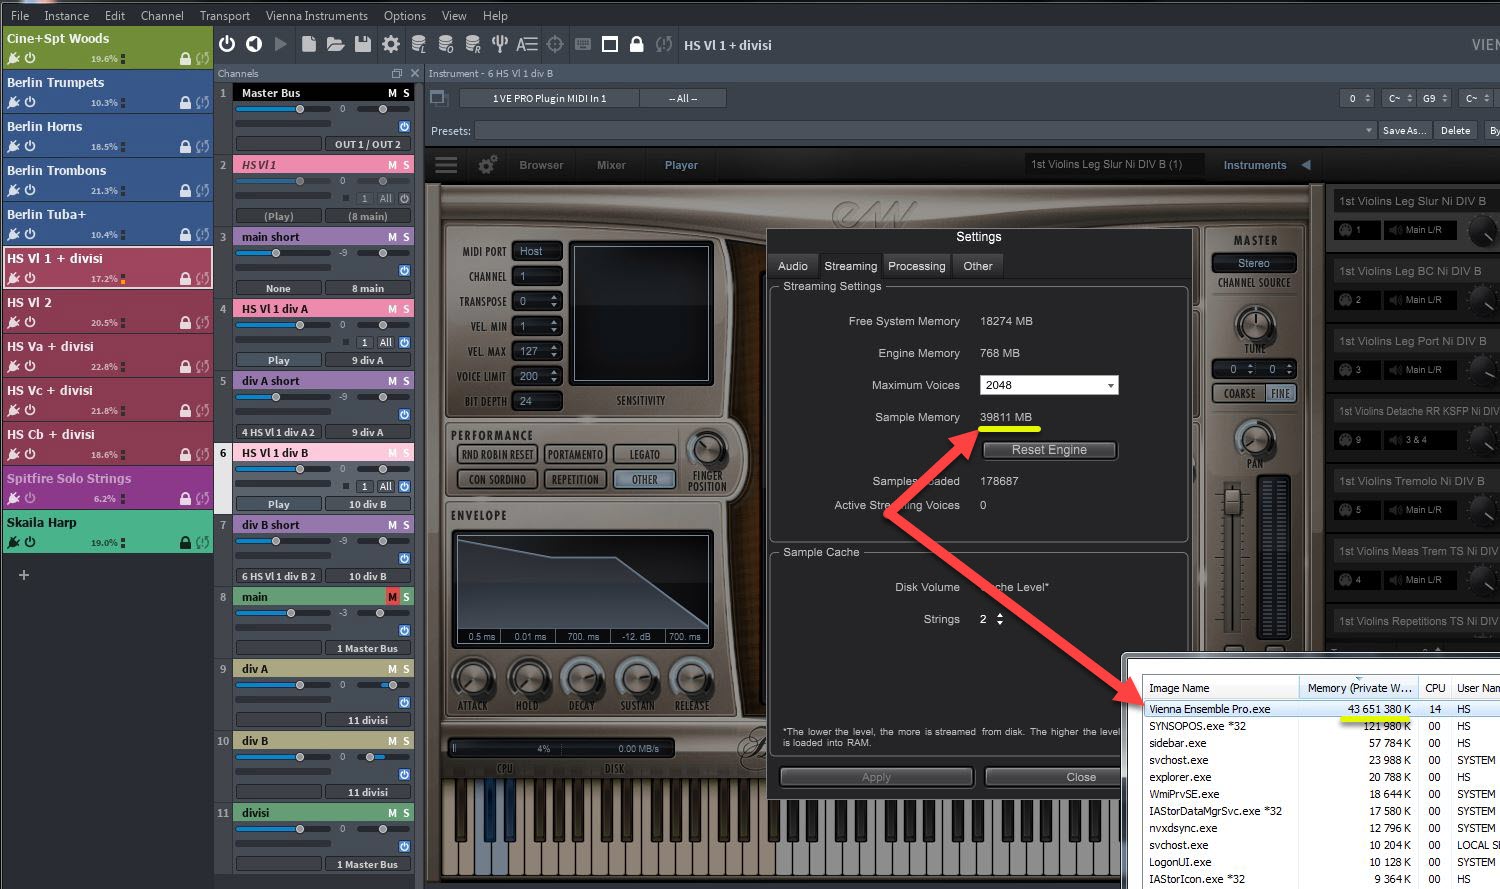The width and height of the screenshot is (1500, 889).
Task: Click the RND ROBIN RESET button
Action: pyautogui.click(x=497, y=454)
